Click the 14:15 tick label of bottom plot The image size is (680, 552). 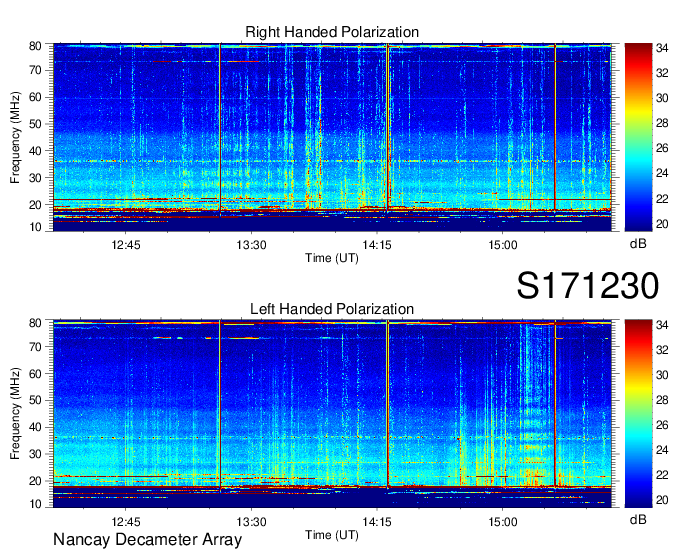pyautogui.click(x=377, y=522)
